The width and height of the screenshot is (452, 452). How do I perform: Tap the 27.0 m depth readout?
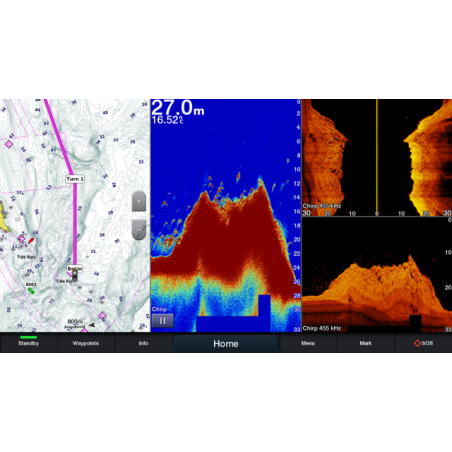(x=178, y=108)
